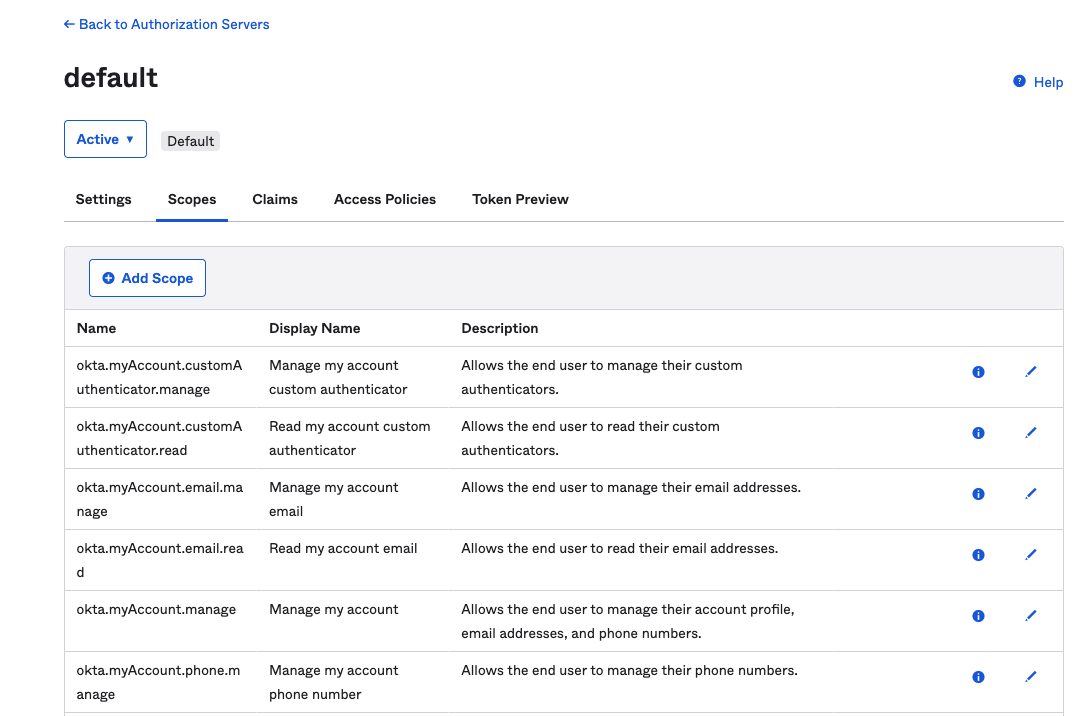Screen dimensions: 1089x716
Task: Go to the Access Policies tab
Action: pos(385,199)
